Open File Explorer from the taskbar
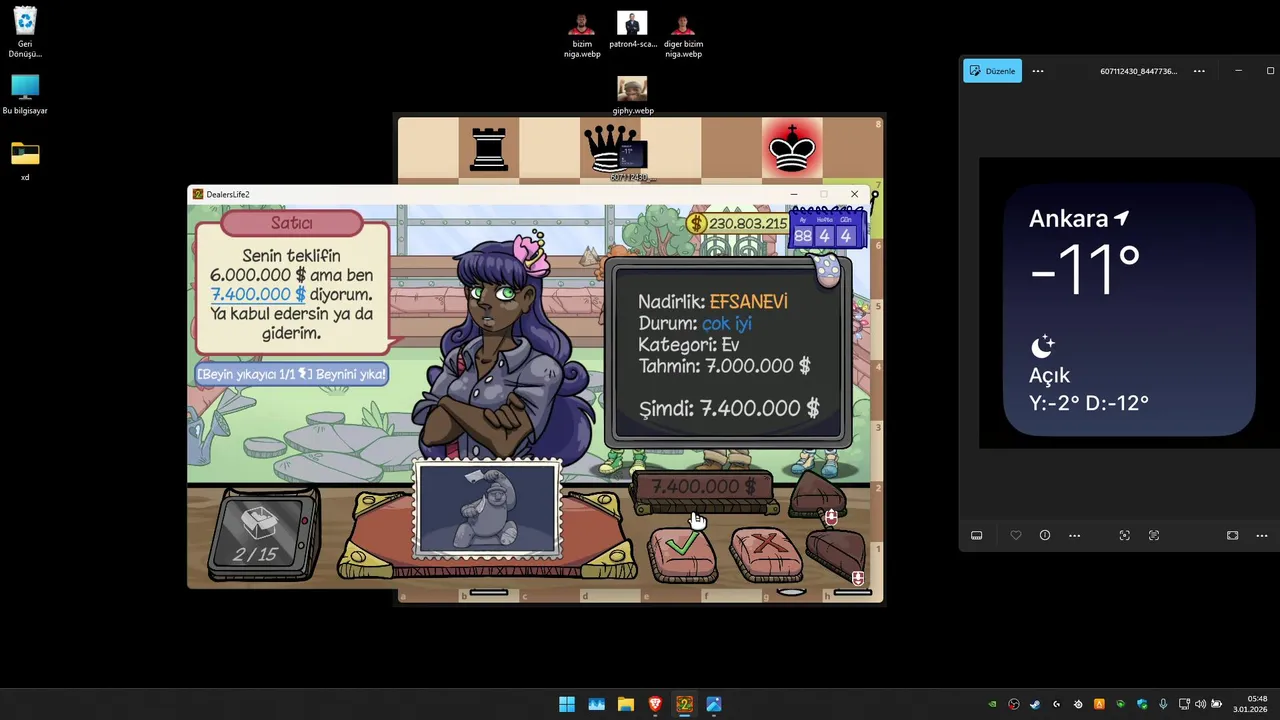This screenshot has width=1280, height=720. [626, 704]
